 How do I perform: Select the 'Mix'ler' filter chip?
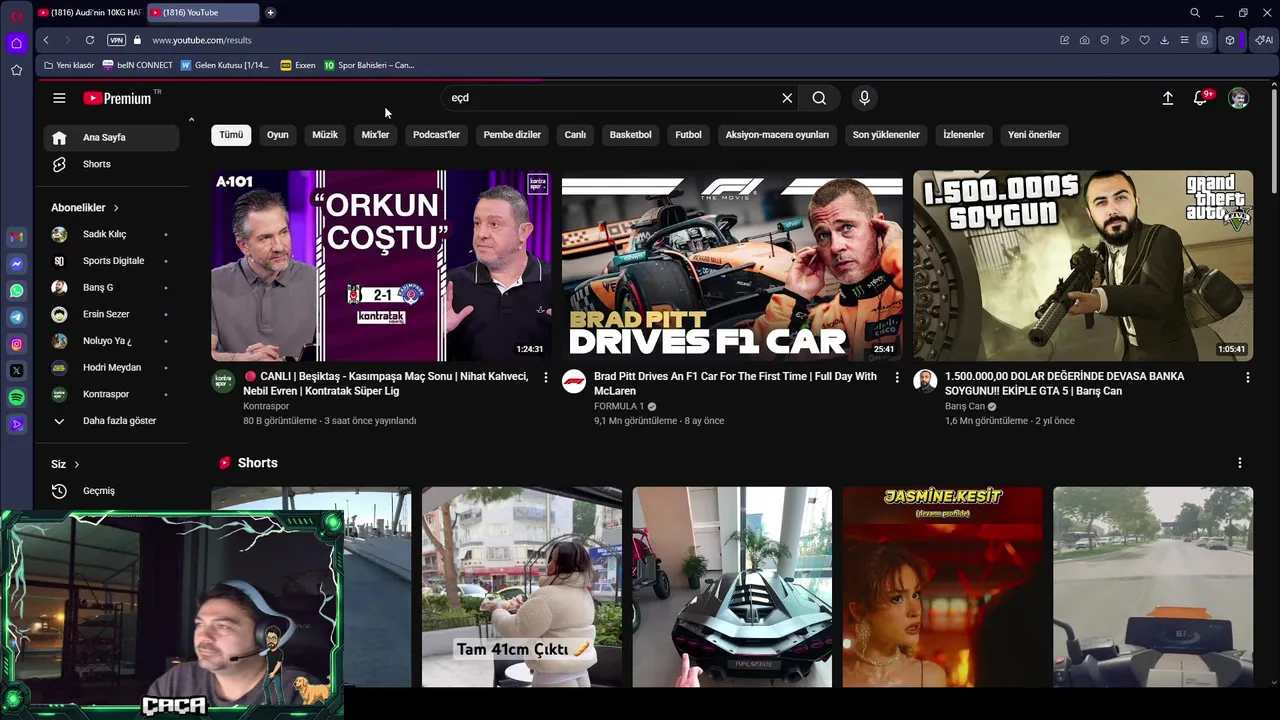coord(376,135)
